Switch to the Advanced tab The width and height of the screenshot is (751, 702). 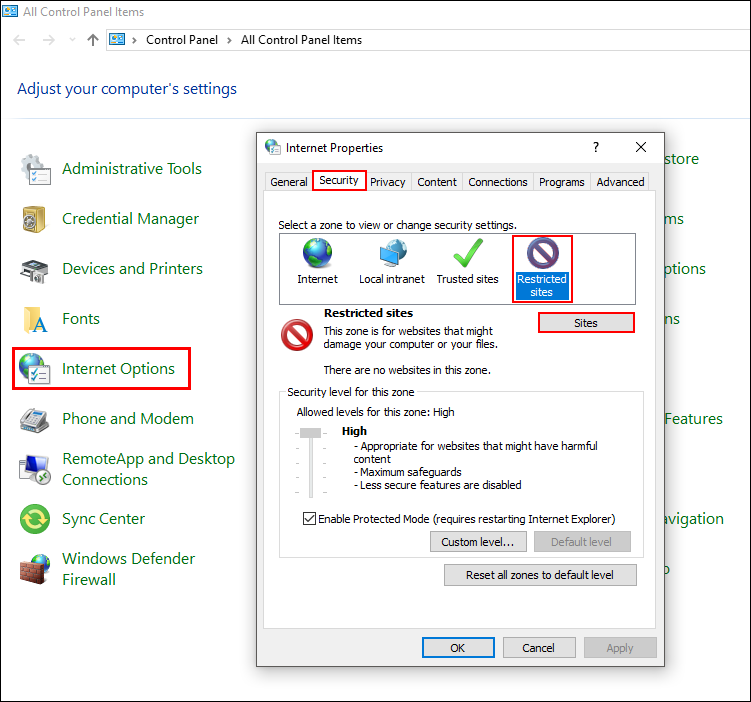pyautogui.click(x=620, y=182)
